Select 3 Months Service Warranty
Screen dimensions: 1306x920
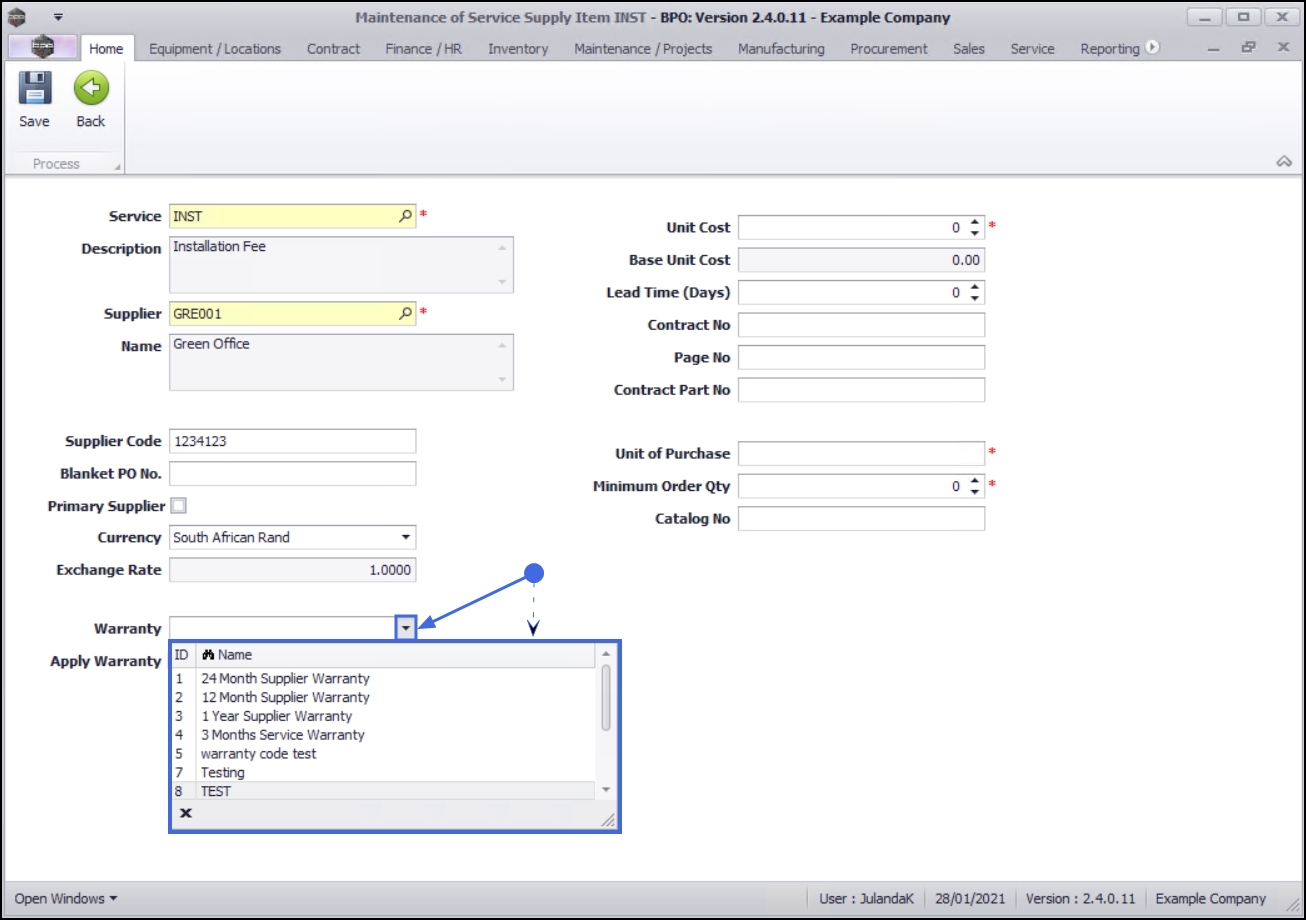tap(384, 735)
